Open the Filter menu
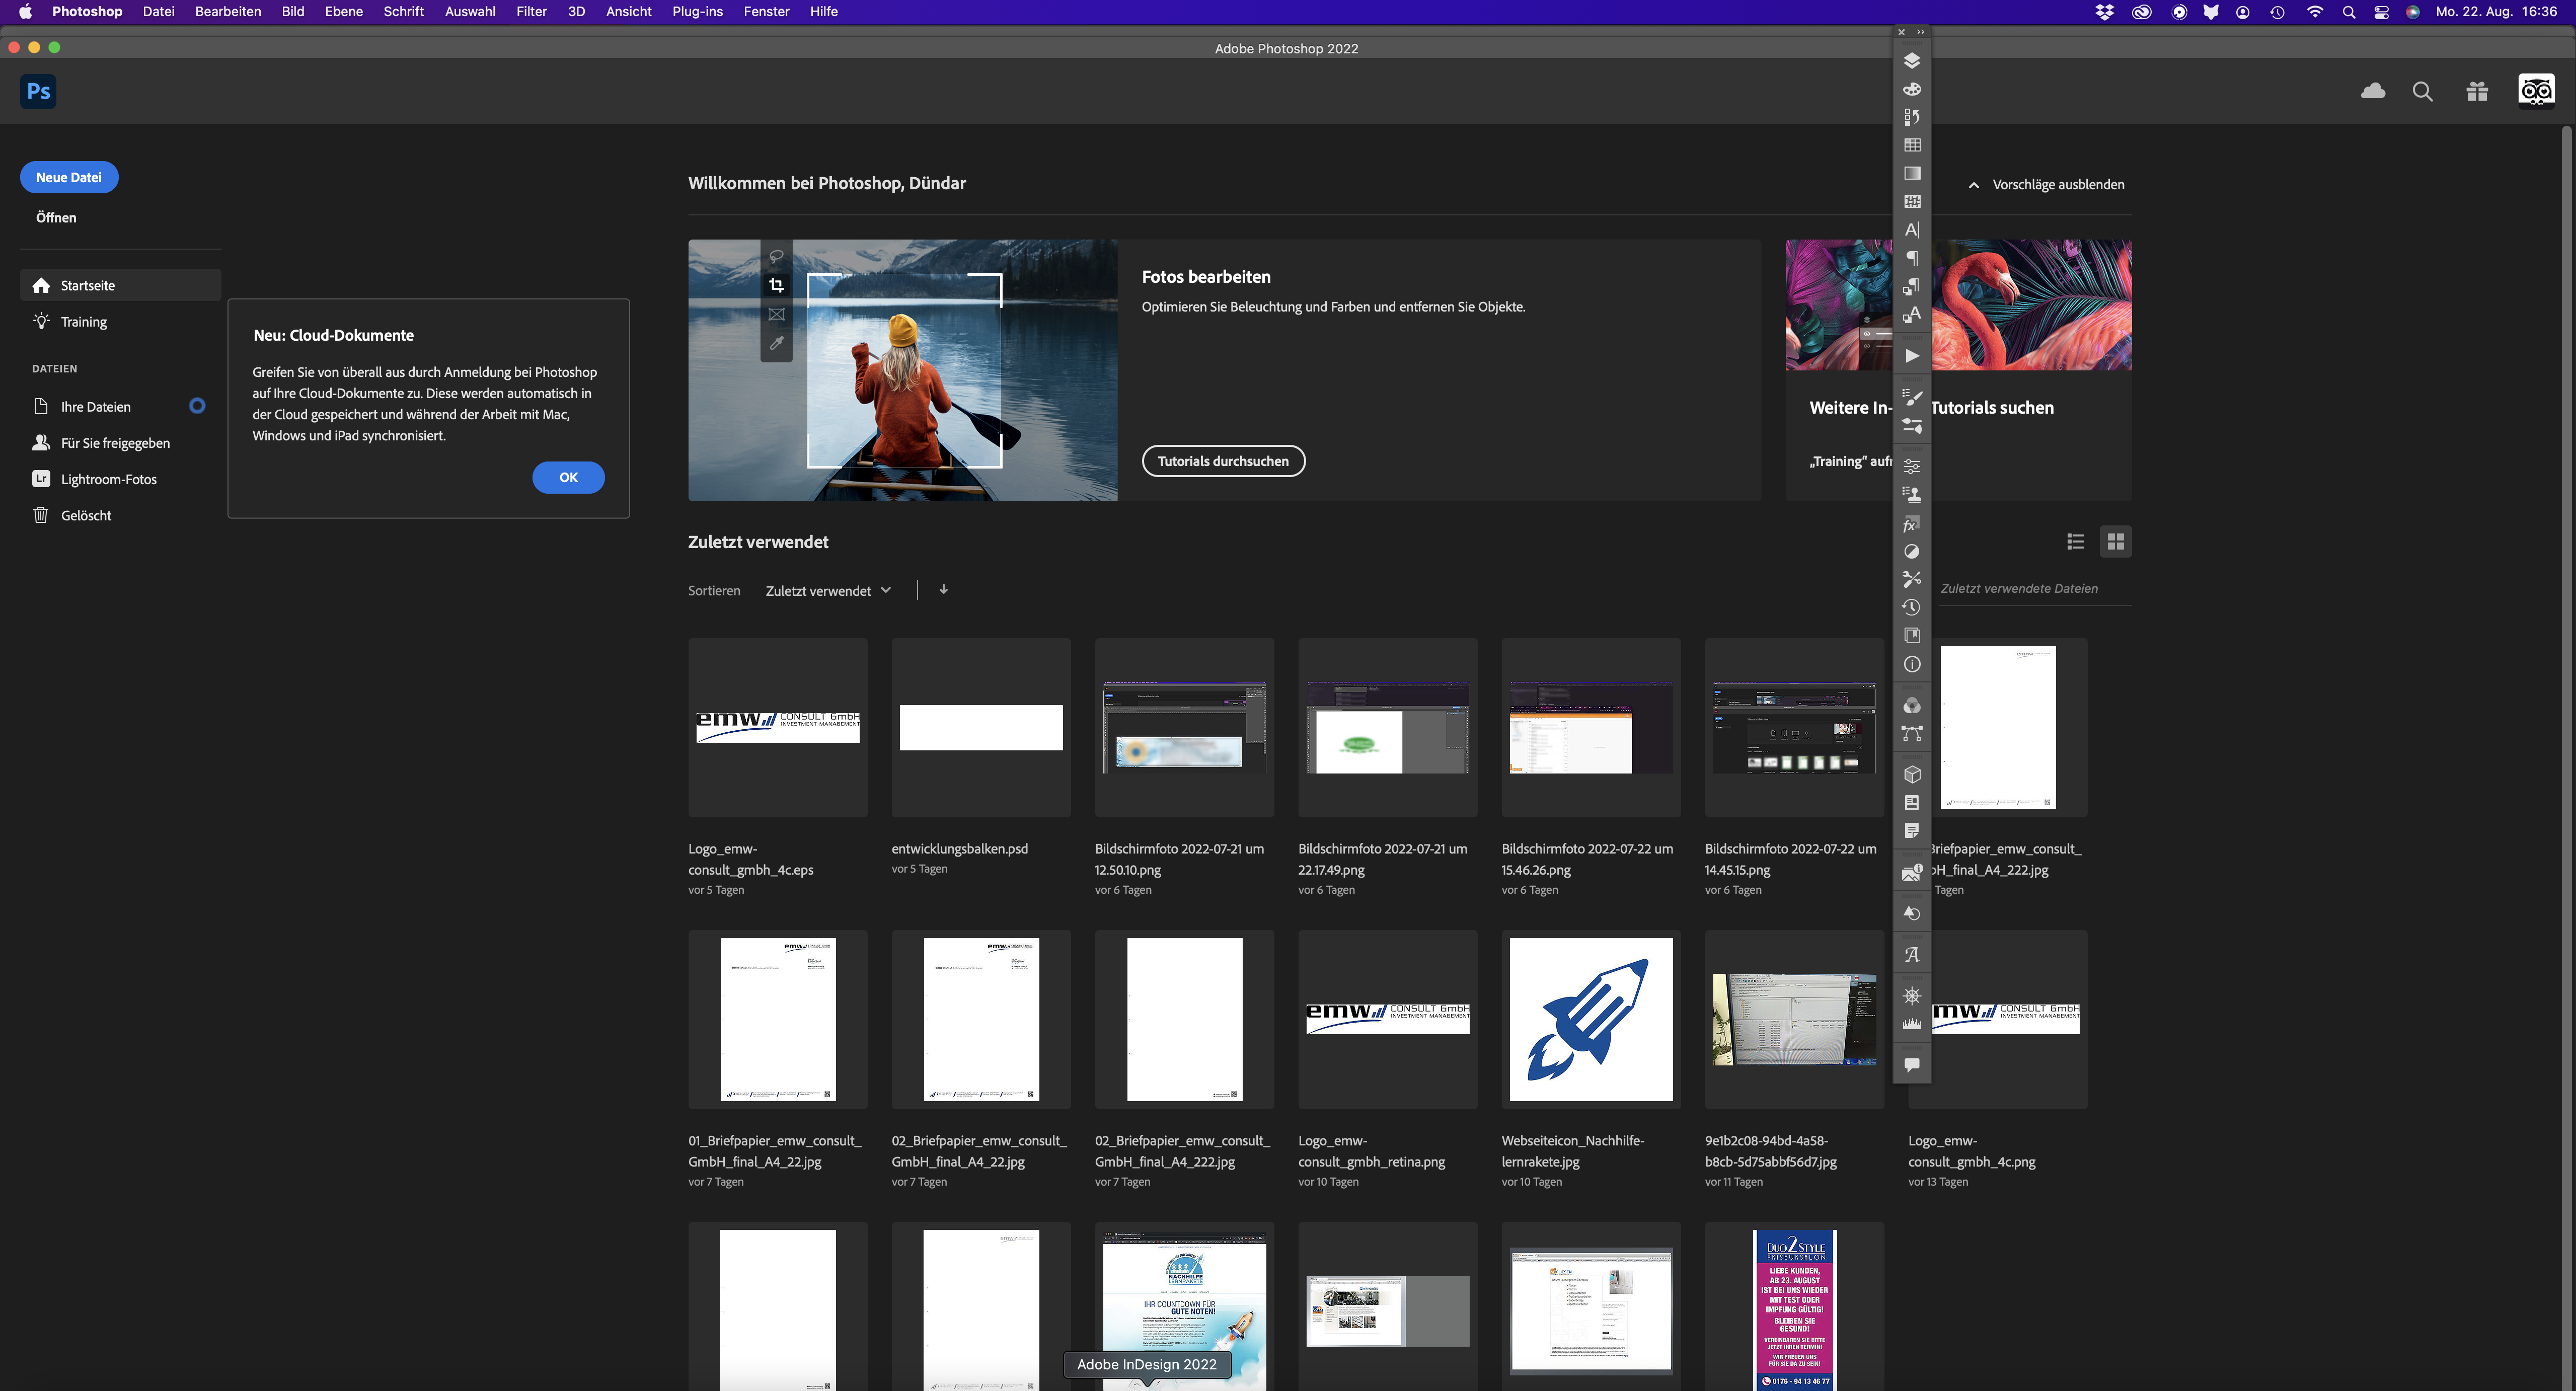Viewport: 2576px width, 1391px height. [531, 11]
